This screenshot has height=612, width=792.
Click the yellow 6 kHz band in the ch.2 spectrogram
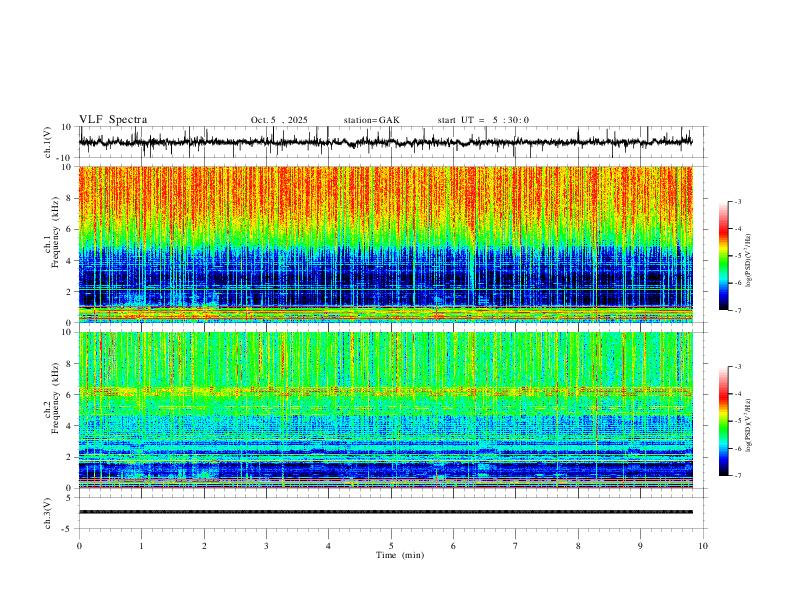click(x=385, y=390)
